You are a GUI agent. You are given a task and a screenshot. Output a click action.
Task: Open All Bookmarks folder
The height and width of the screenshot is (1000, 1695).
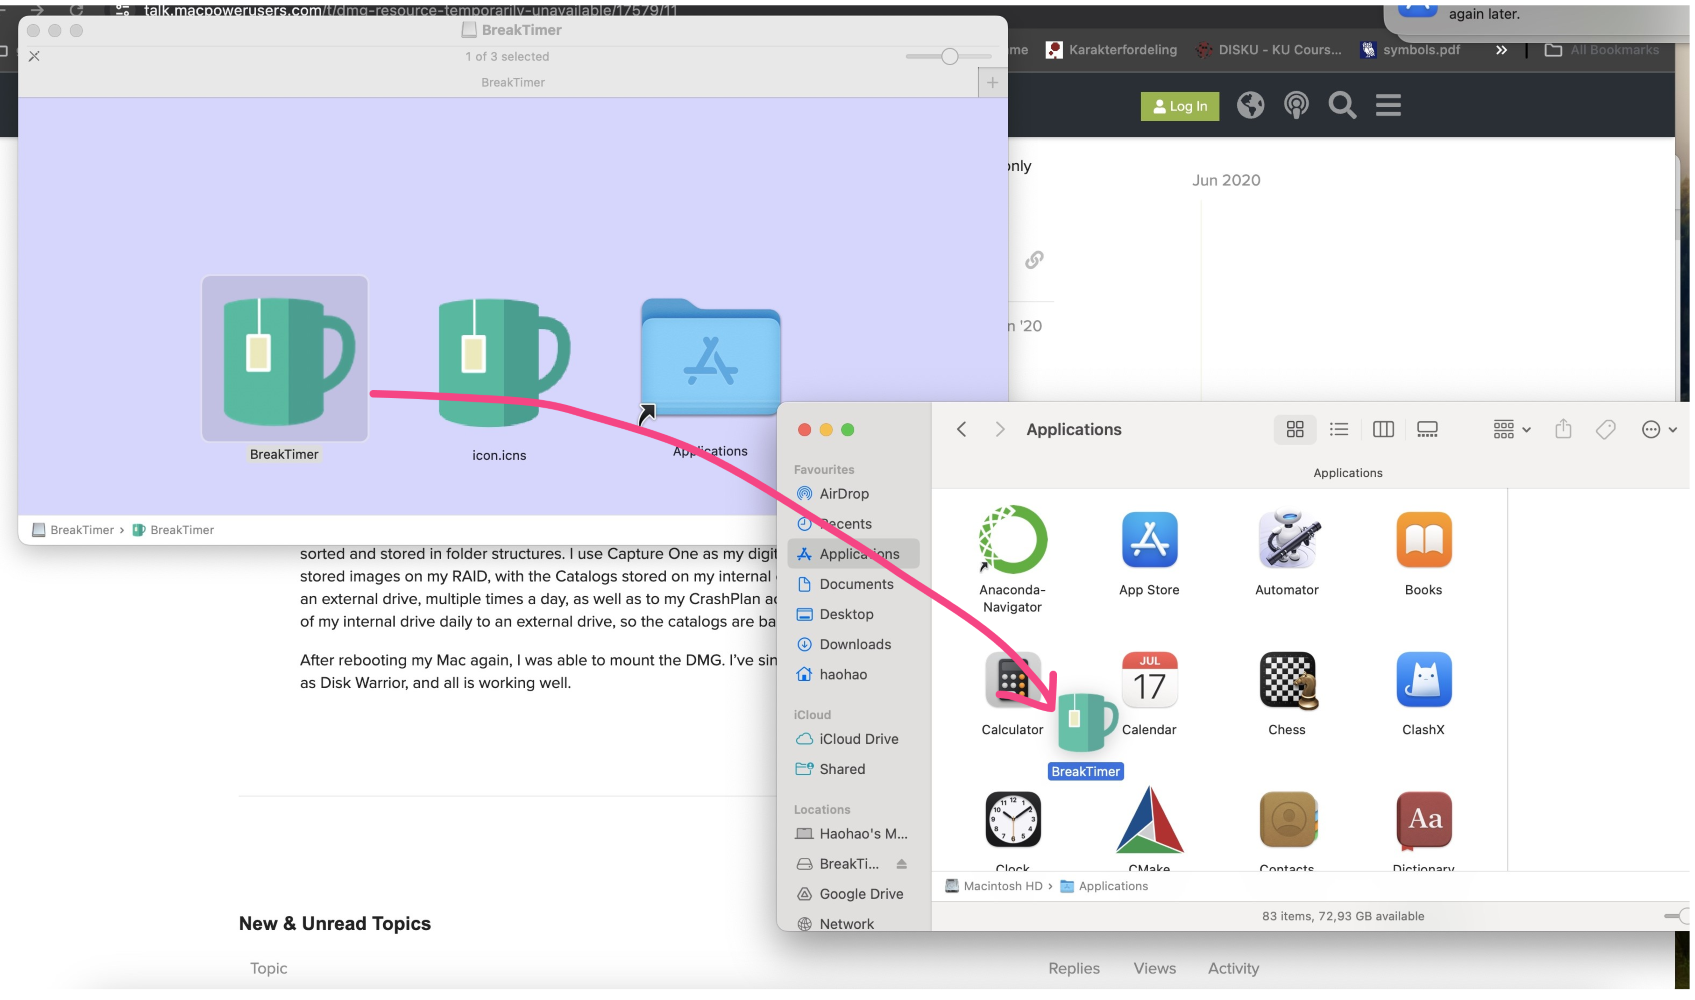click(1602, 50)
